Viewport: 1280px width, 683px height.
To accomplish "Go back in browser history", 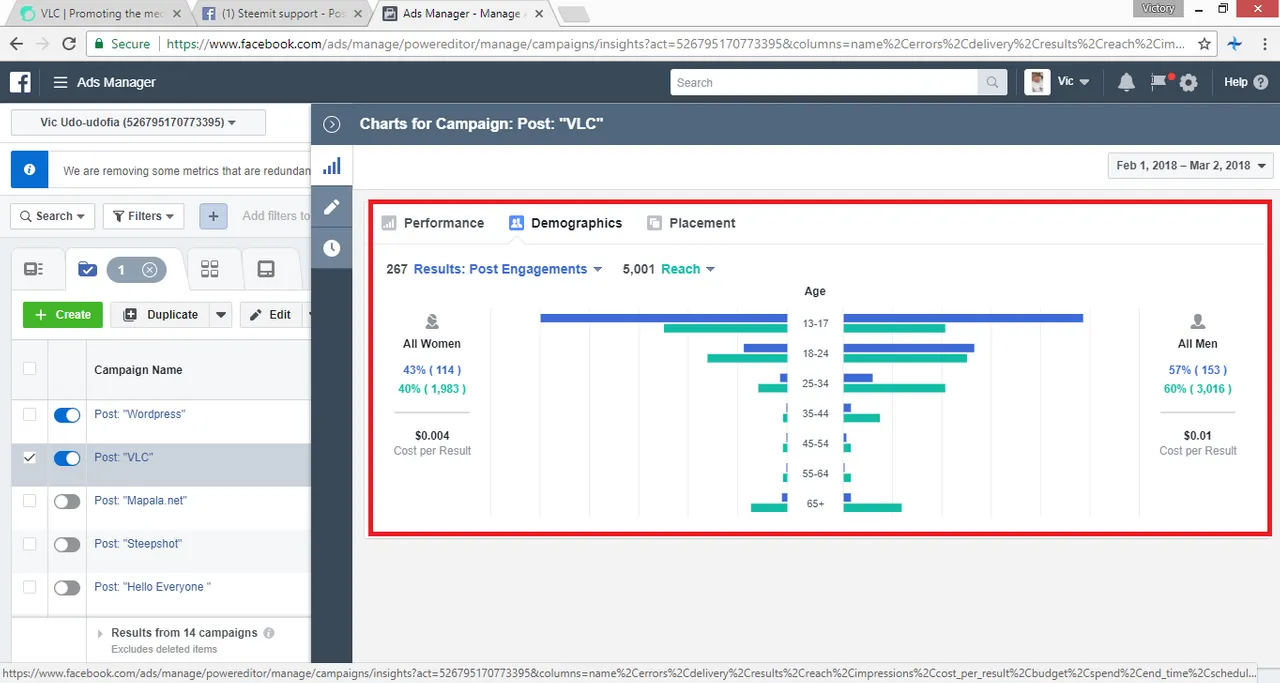I will pos(17,44).
